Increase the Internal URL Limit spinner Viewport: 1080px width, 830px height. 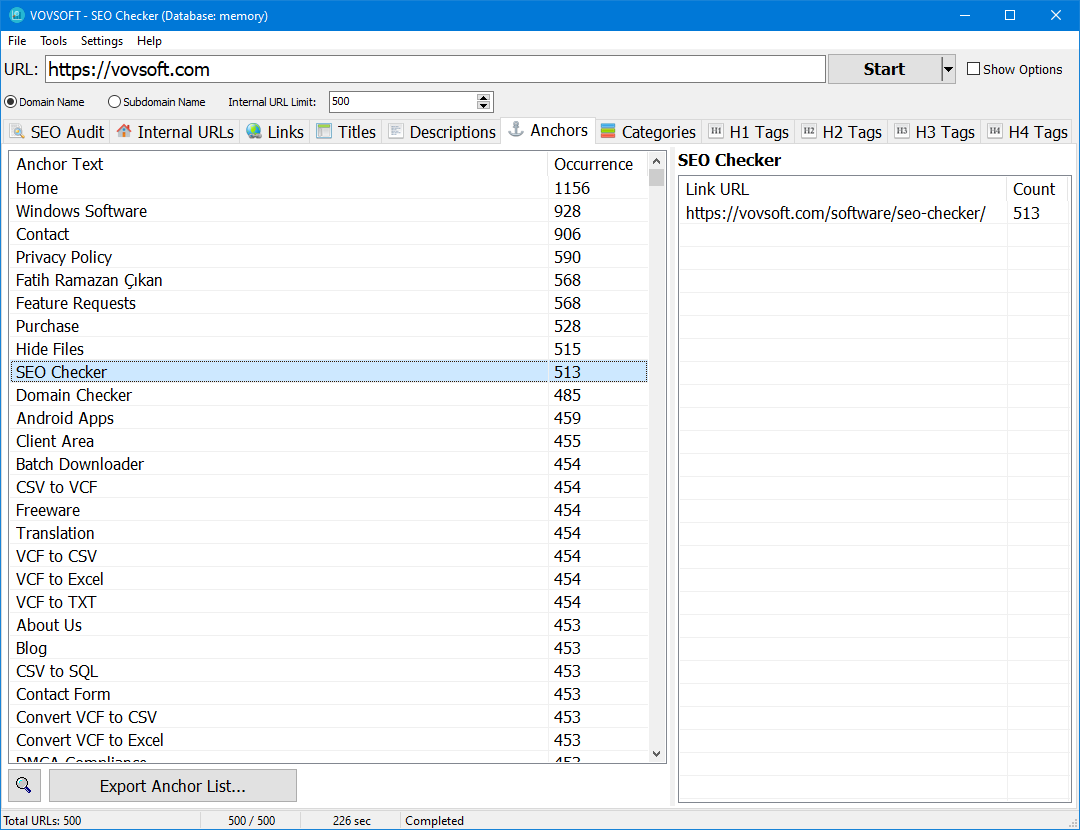(x=484, y=98)
